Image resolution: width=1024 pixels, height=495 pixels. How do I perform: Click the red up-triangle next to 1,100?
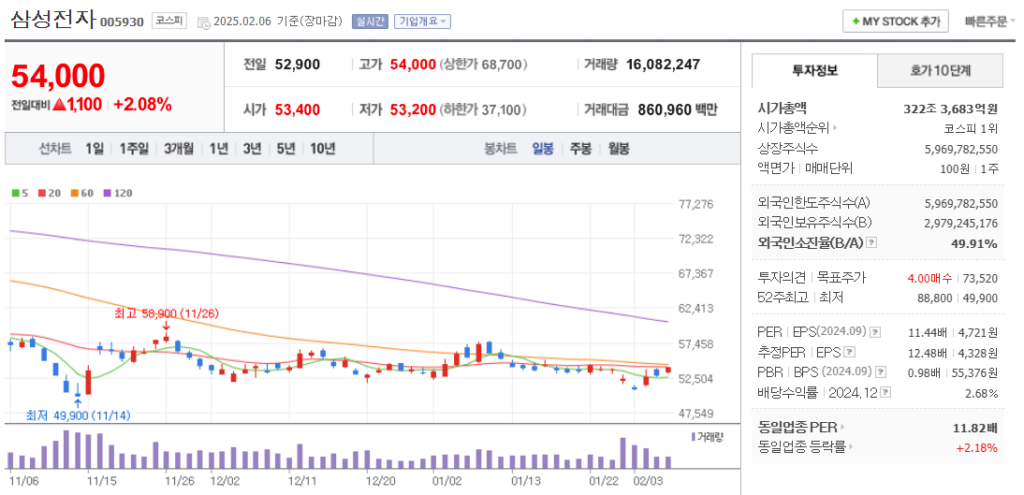pyautogui.click(x=59, y=104)
